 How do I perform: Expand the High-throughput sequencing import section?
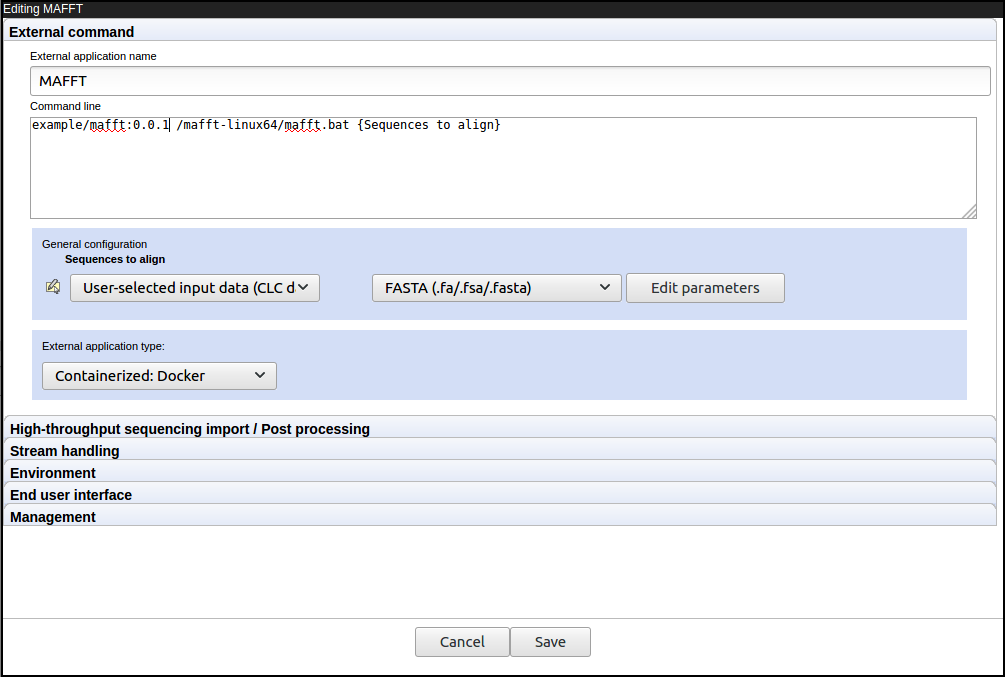click(189, 428)
